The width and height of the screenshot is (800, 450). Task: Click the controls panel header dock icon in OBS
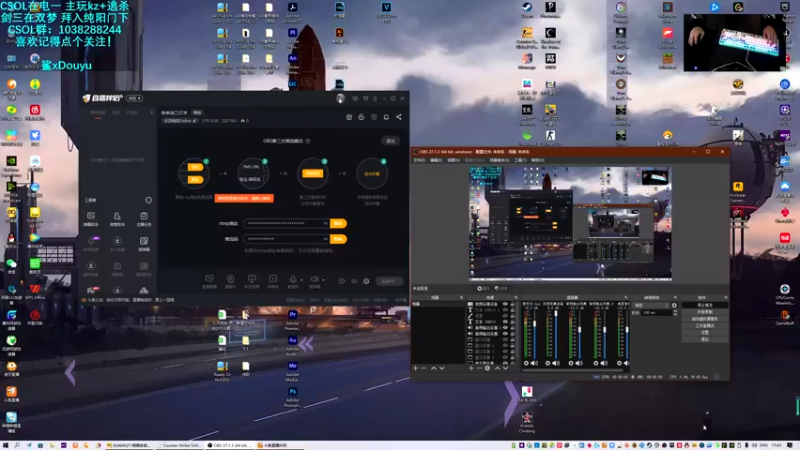[726, 297]
